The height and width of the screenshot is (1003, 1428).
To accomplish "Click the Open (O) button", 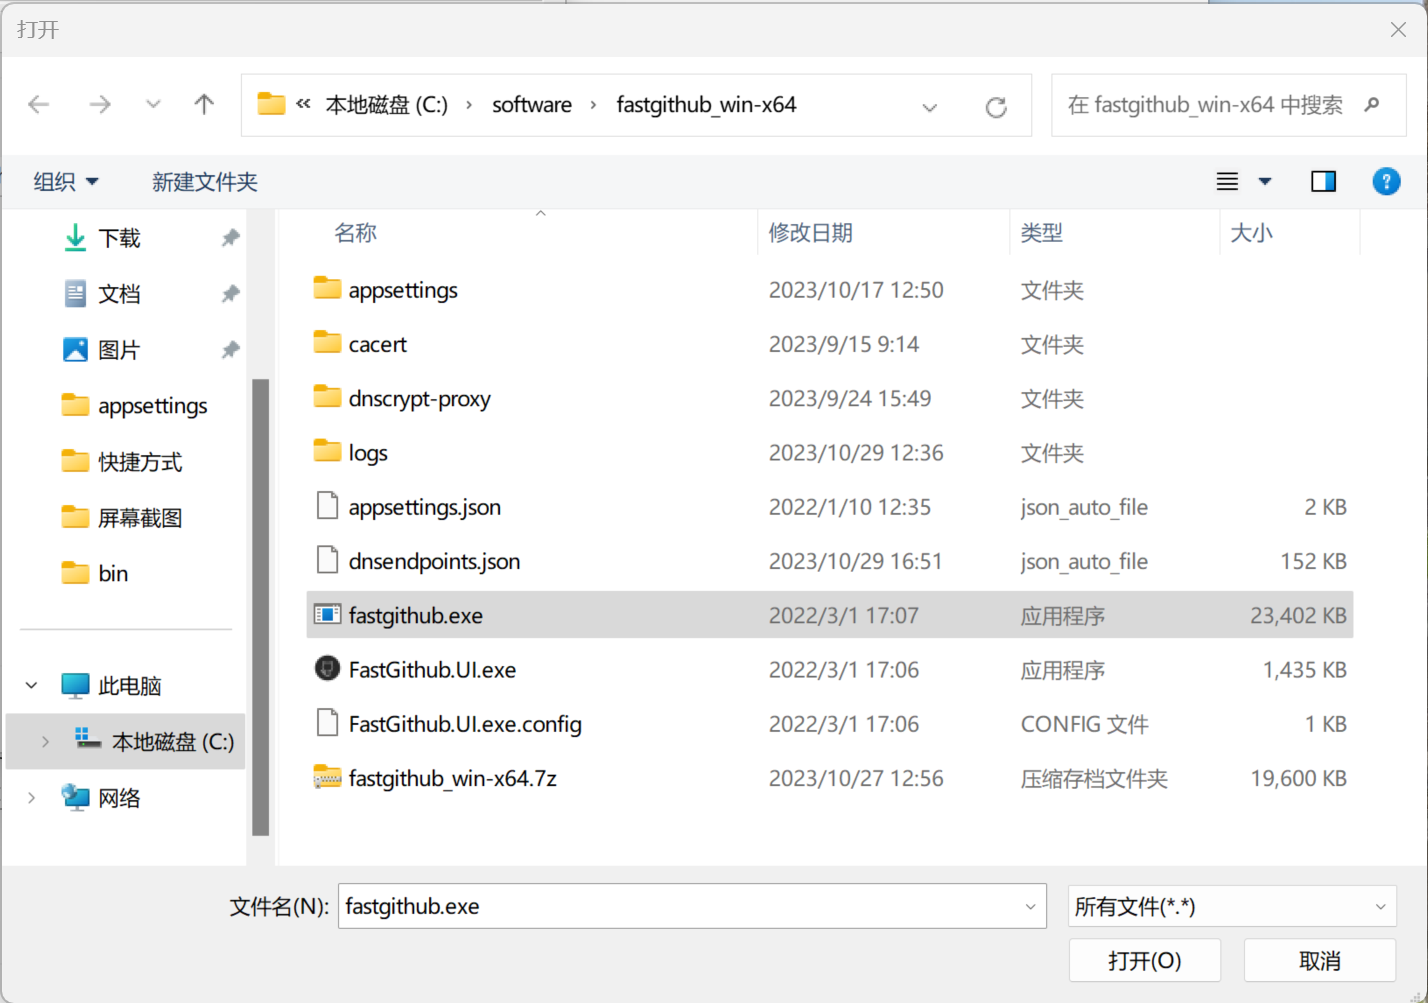I will 1144,961.
